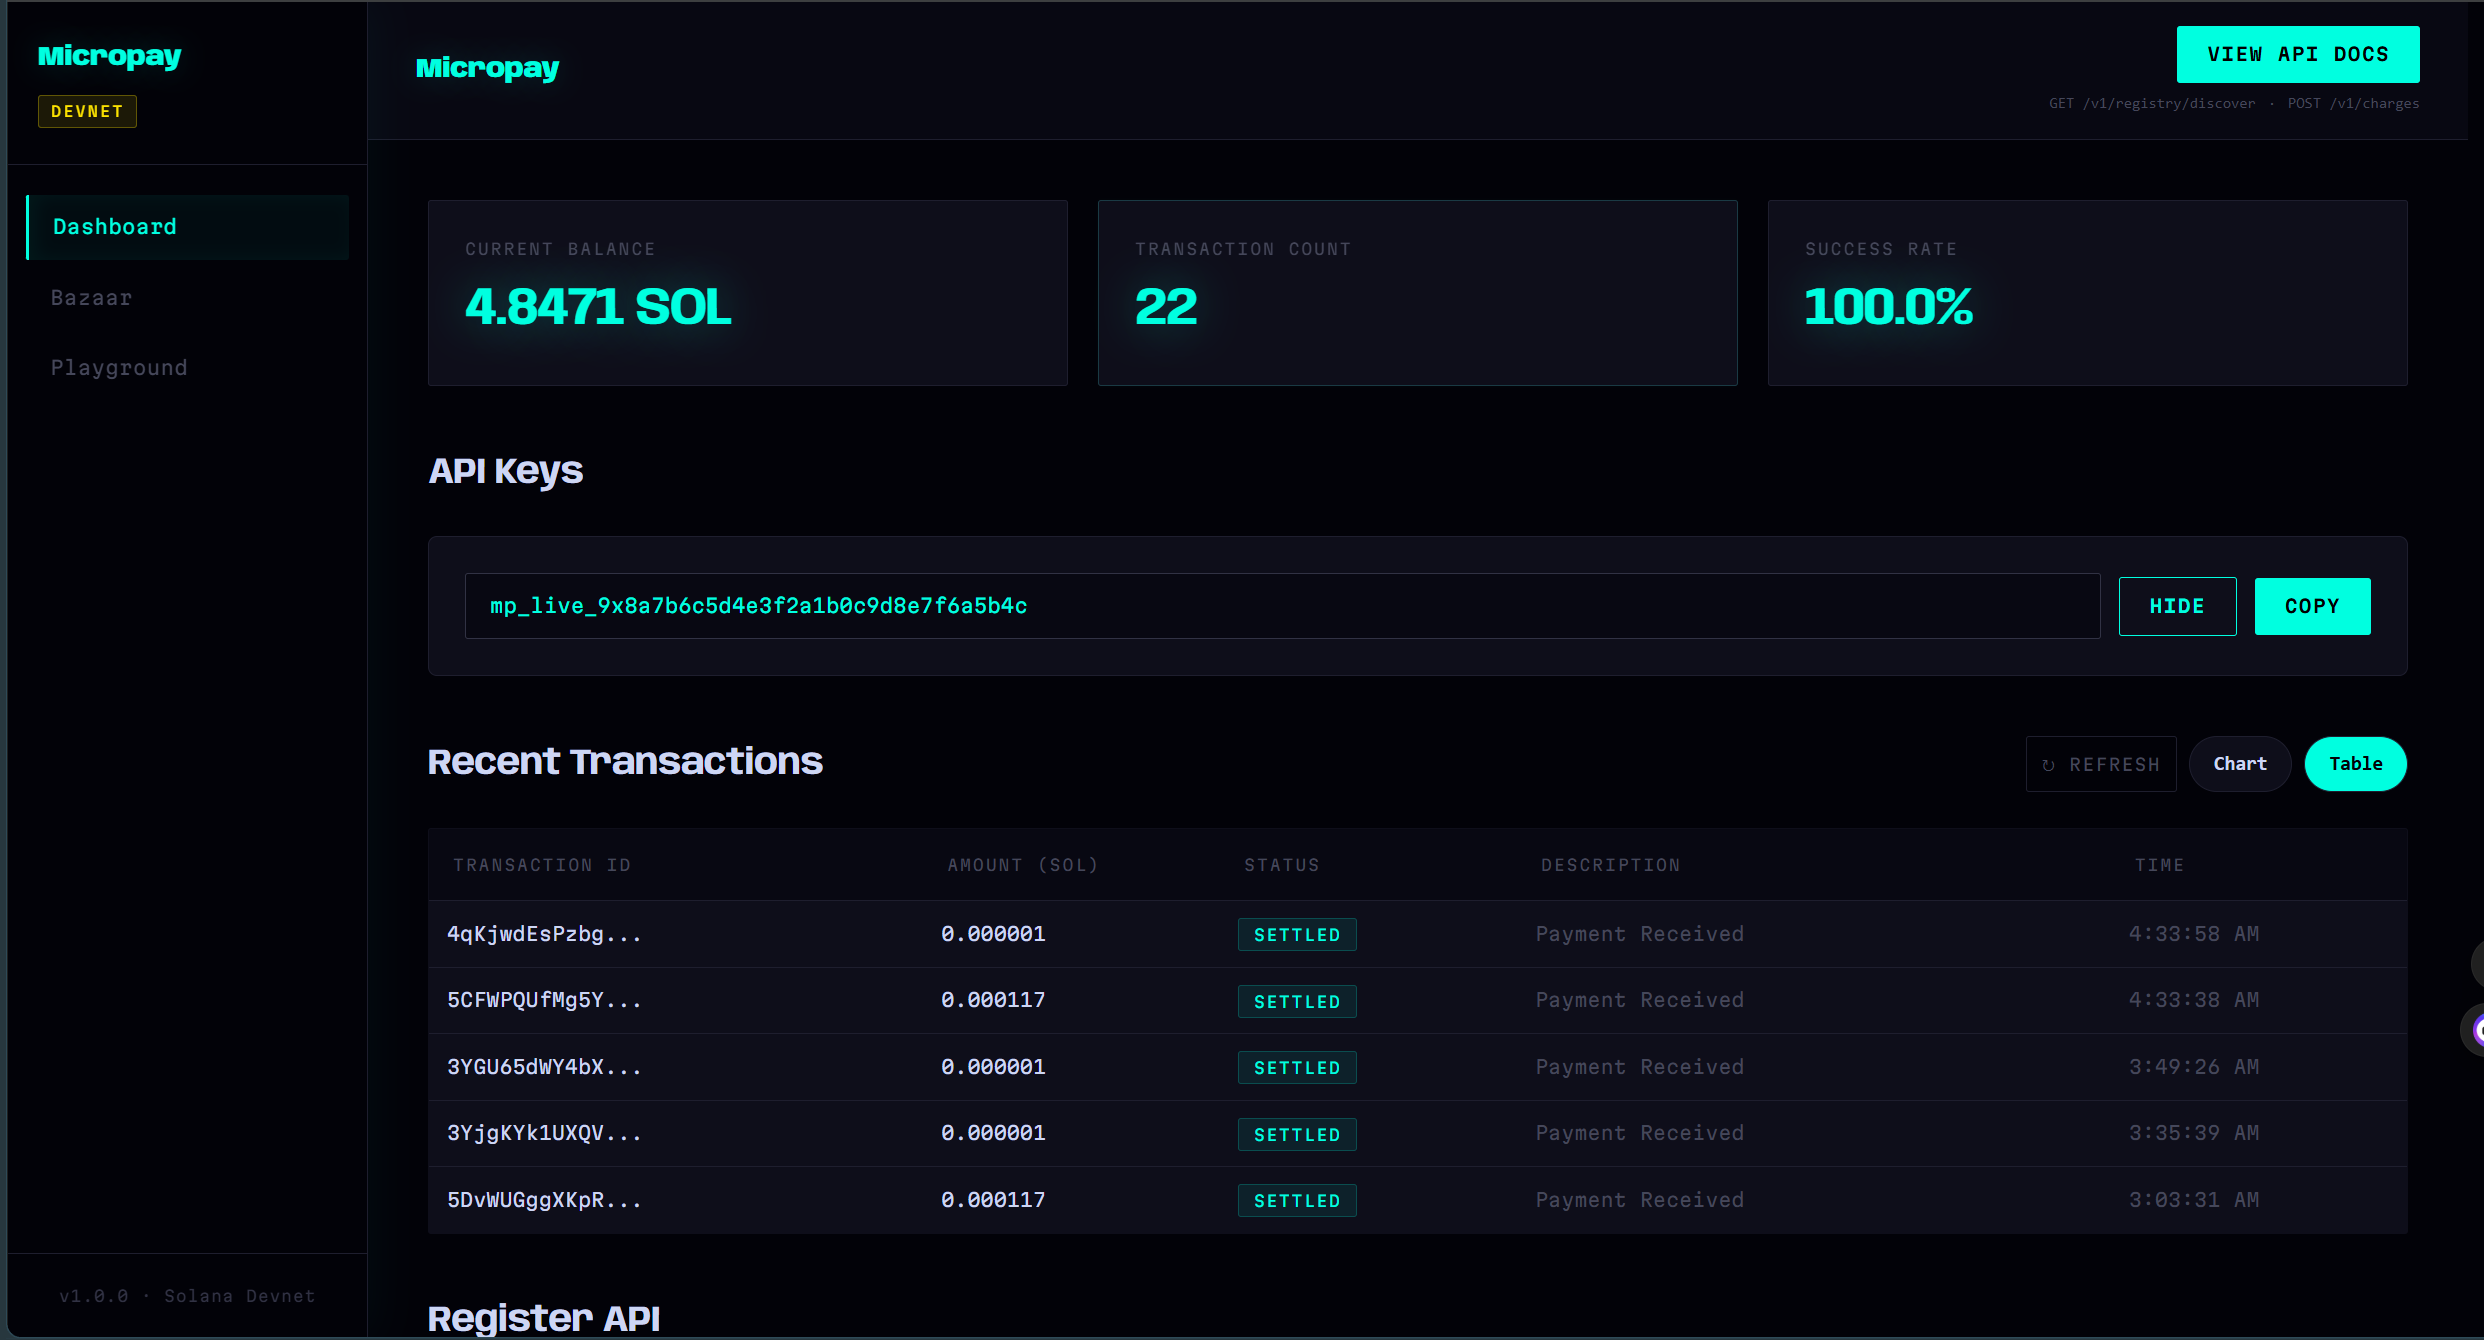Go to the Bazaar page

pos(91,298)
